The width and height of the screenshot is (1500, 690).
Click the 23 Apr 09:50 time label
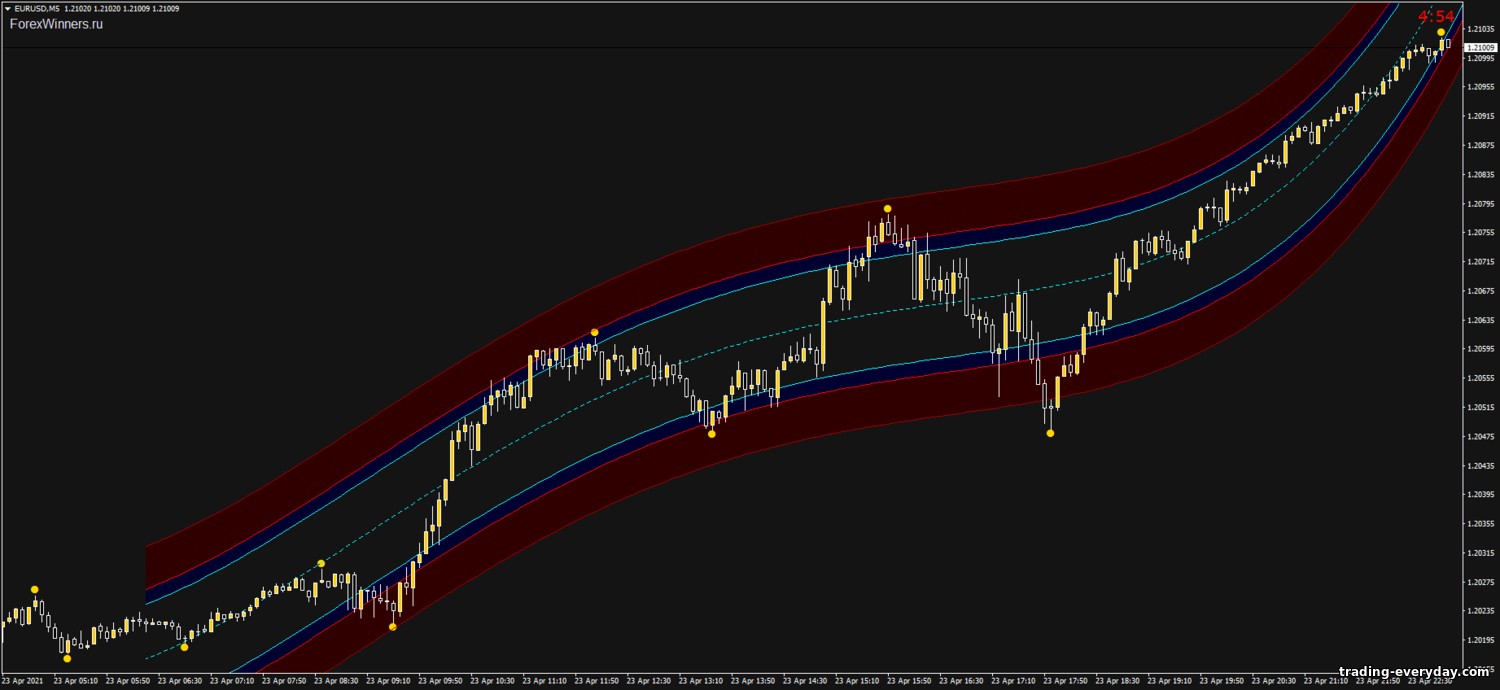[x=440, y=682]
